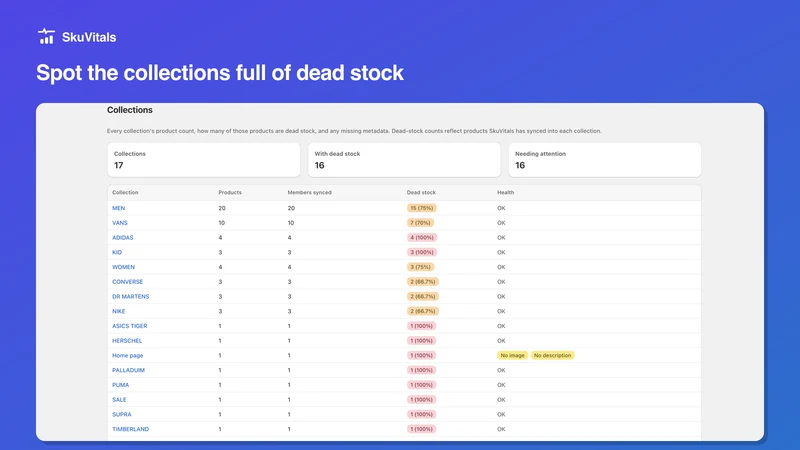Viewport: 800px width, 450px height.
Task: Click the 2 (66.7%) badge for DR MARTENS
Action: coord(423,296)
